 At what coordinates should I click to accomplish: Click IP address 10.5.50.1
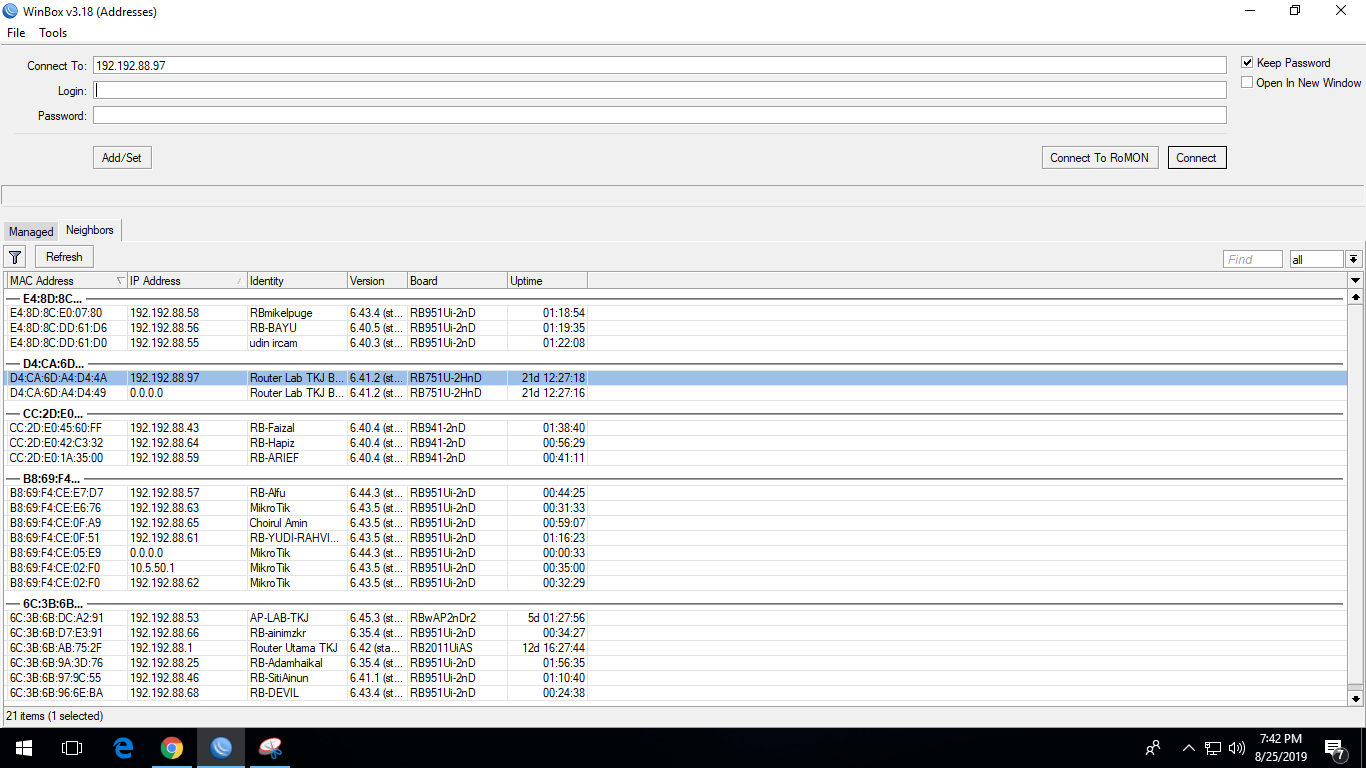pyautogui.click(x=152, y=568)
